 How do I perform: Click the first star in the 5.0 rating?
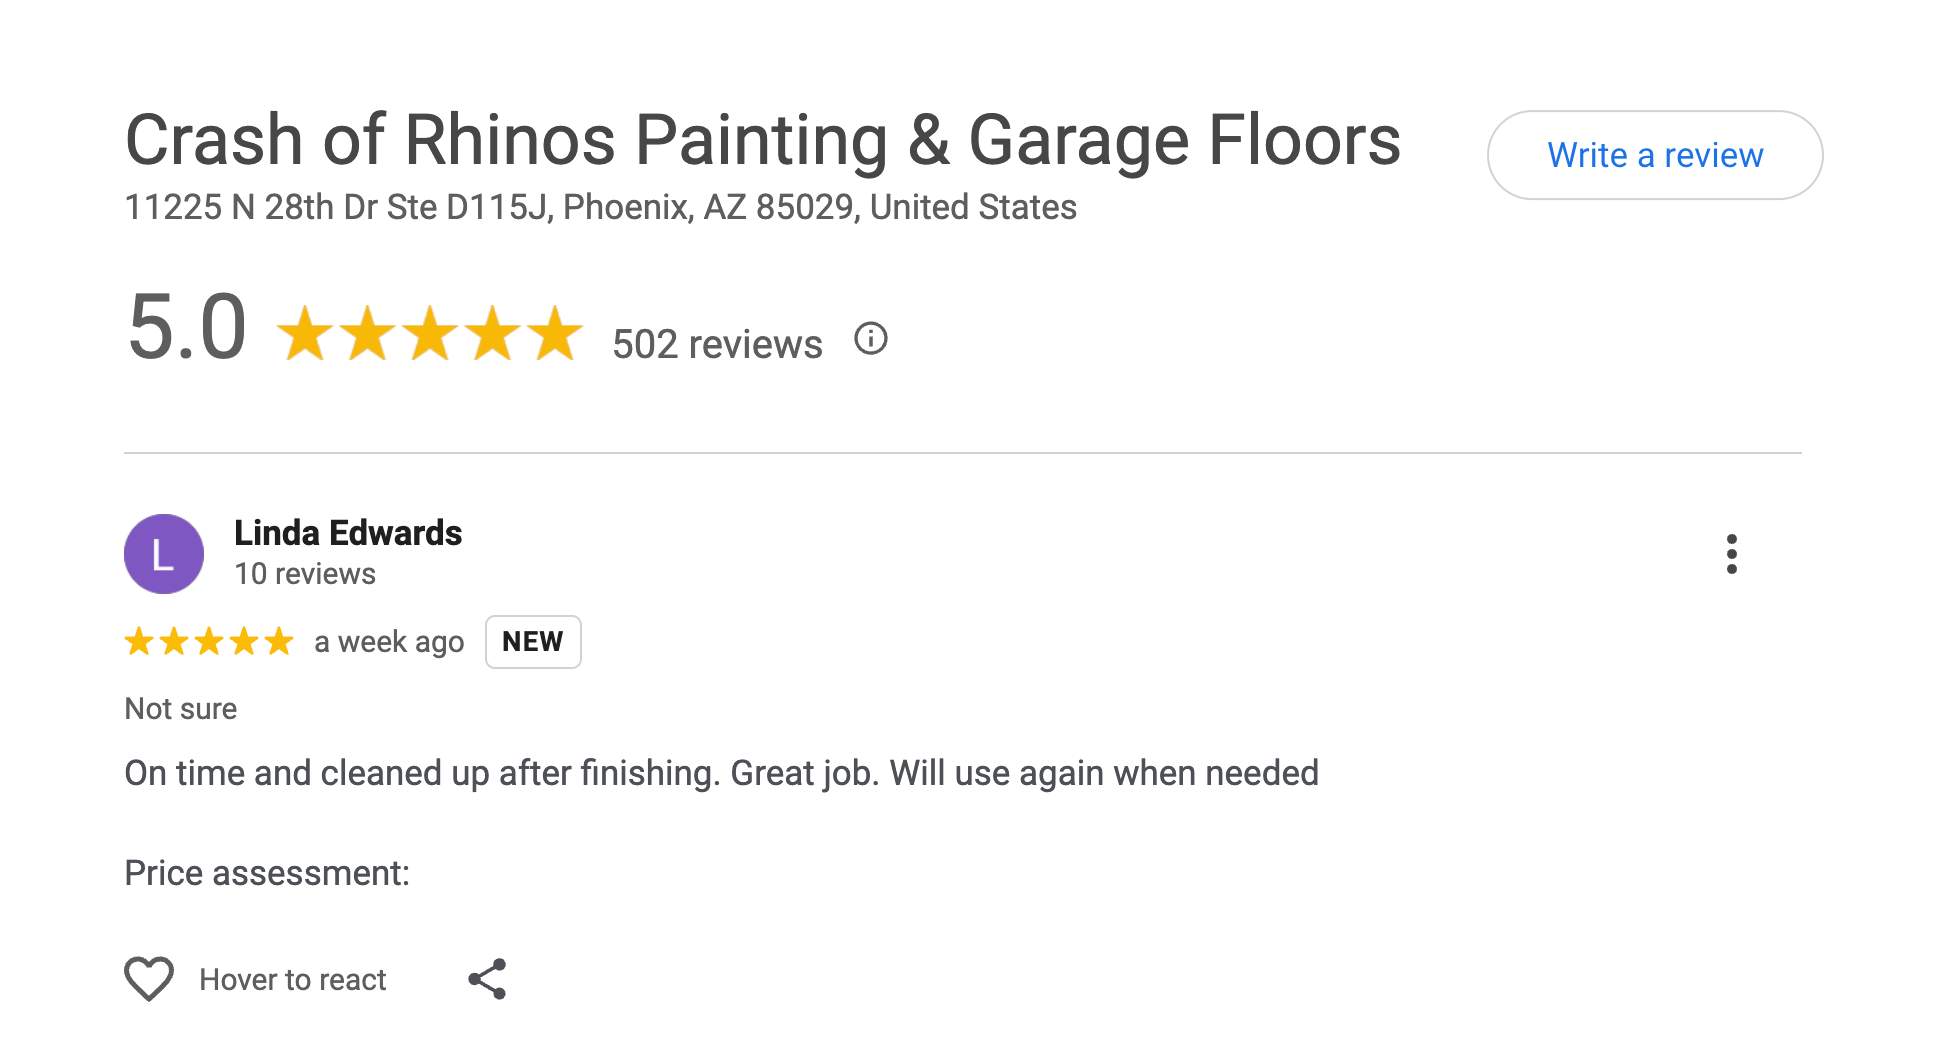click(x=305, y=335)
